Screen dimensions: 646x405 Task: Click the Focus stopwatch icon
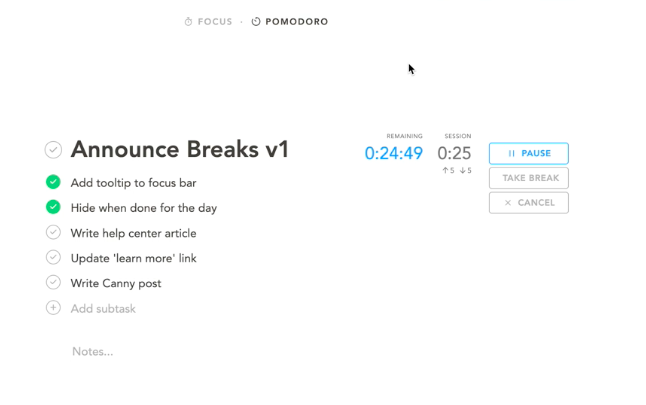[x=188, y=21]
